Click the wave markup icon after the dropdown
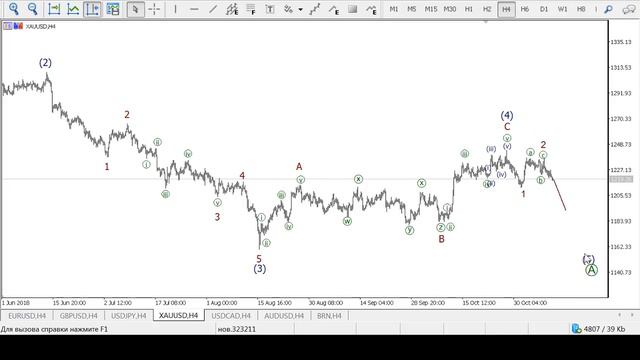Screen dimensions: 640x360 pyautogui.click(x=314, y=9)
